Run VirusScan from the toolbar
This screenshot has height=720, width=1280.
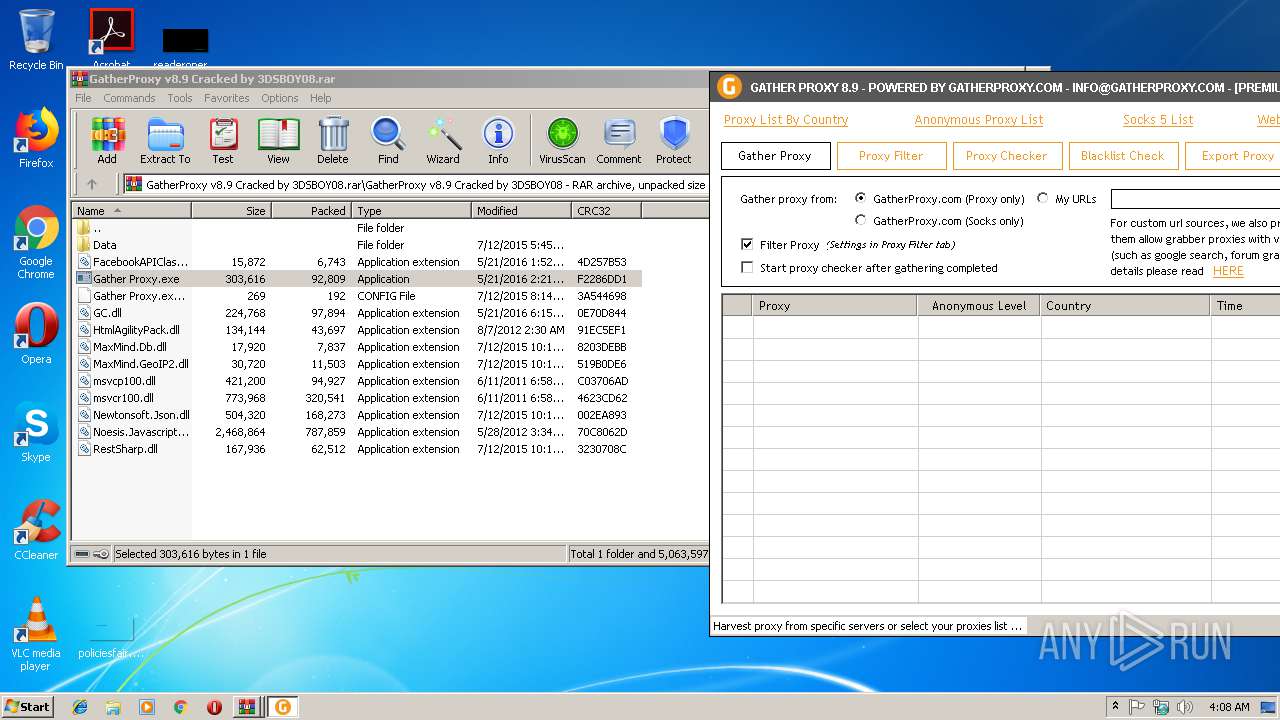[562, 141]
